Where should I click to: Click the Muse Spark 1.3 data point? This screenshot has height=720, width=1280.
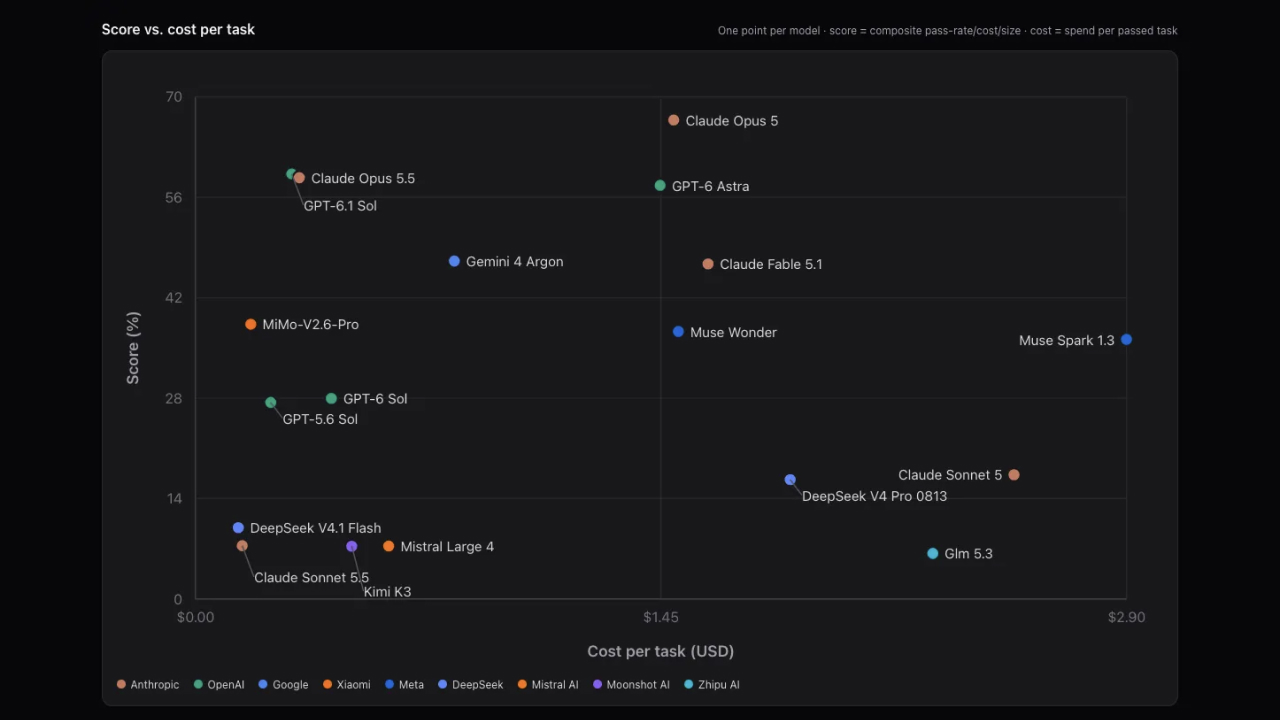(x=1126, y=340)
